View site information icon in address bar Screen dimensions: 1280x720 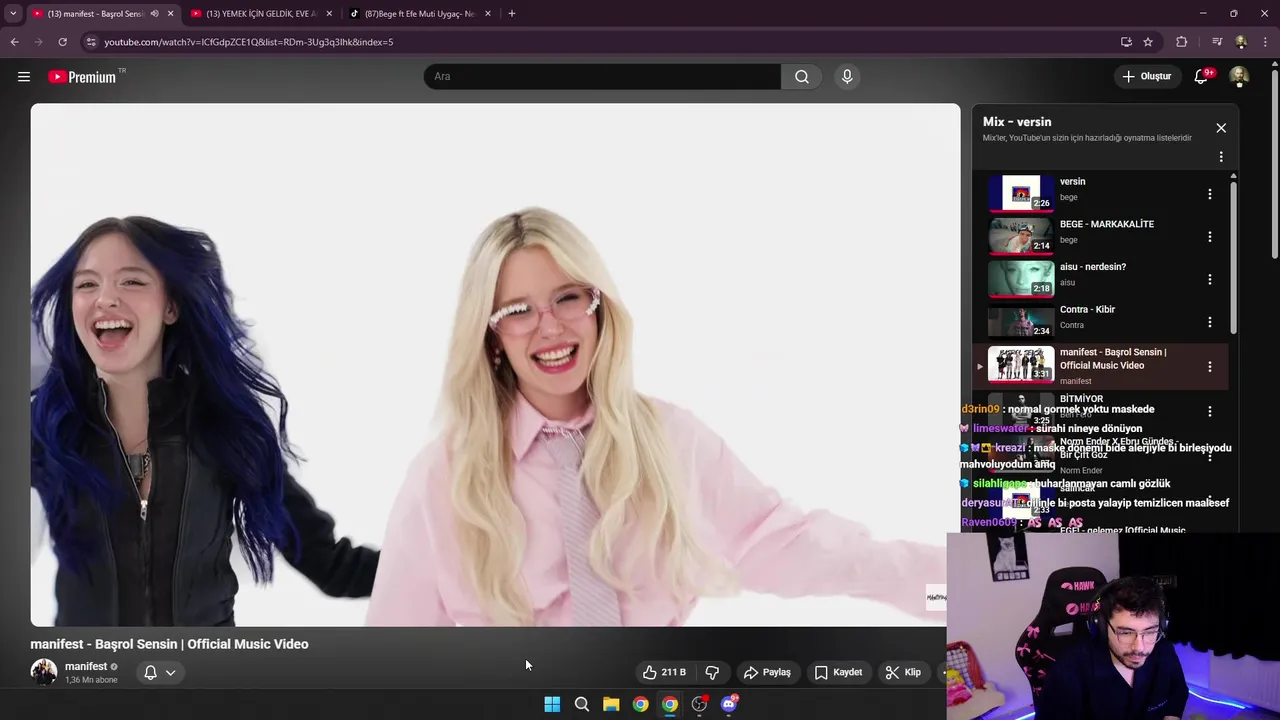91,42
